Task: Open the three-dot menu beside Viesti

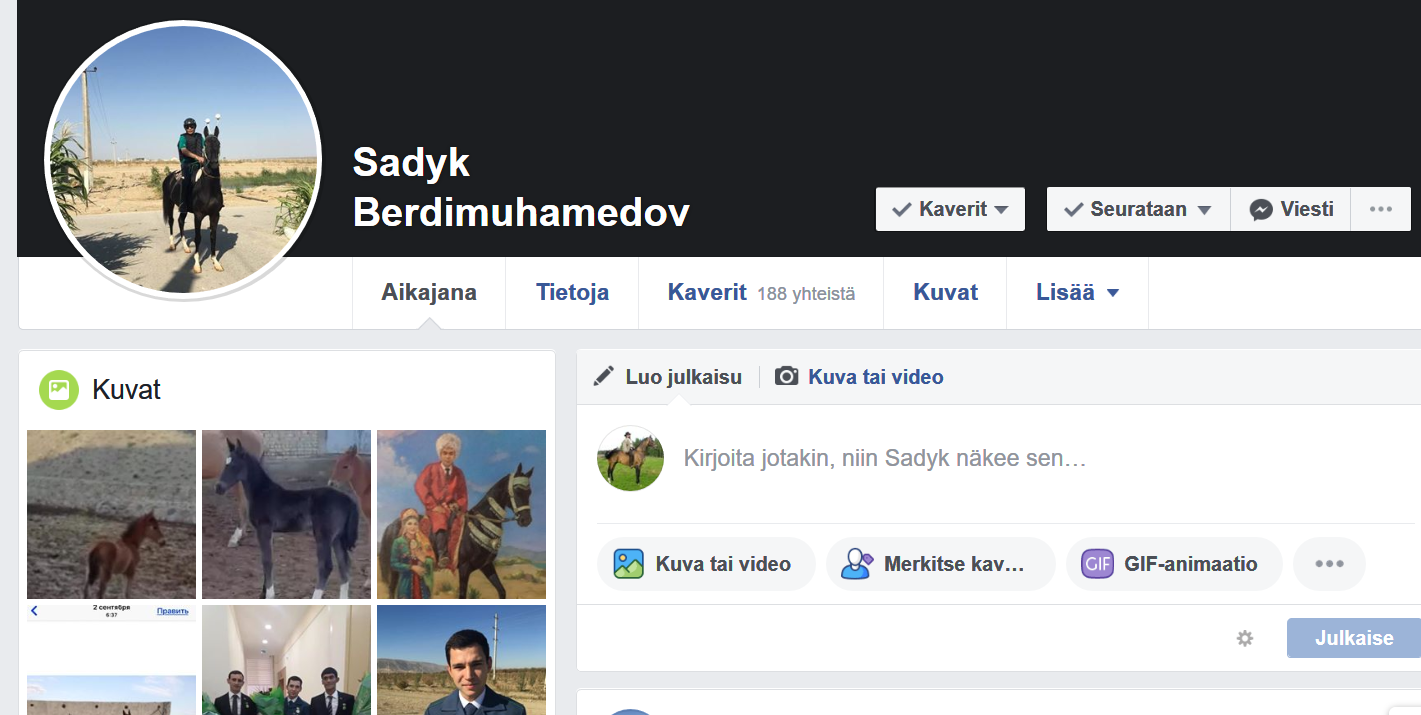Action: [1381, 209]
